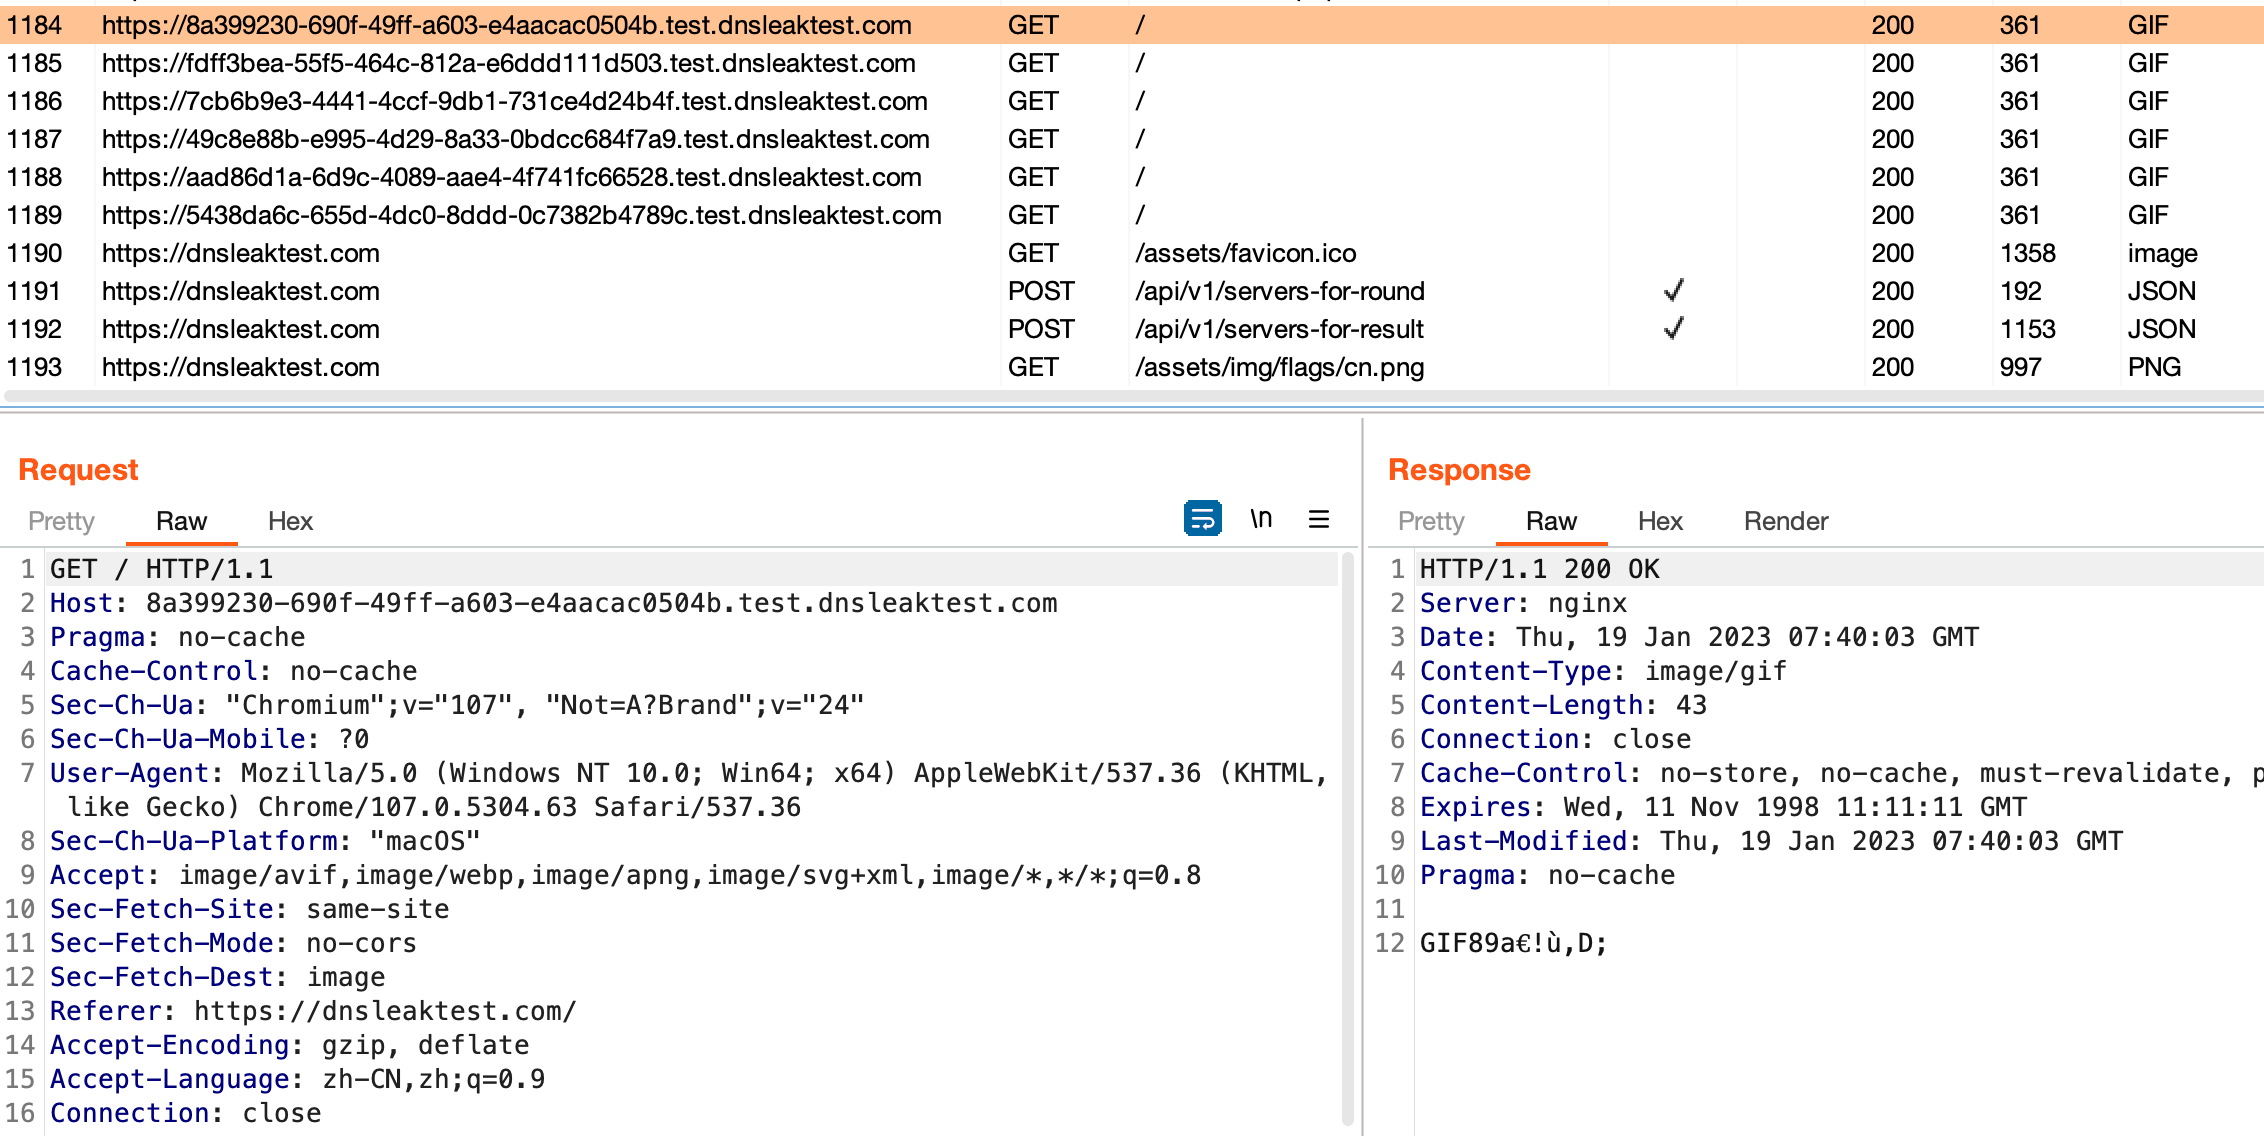Click the checkmark on servers-for-round row
This screenshot has width=2264, height=1136.
tap(1673, 291)
